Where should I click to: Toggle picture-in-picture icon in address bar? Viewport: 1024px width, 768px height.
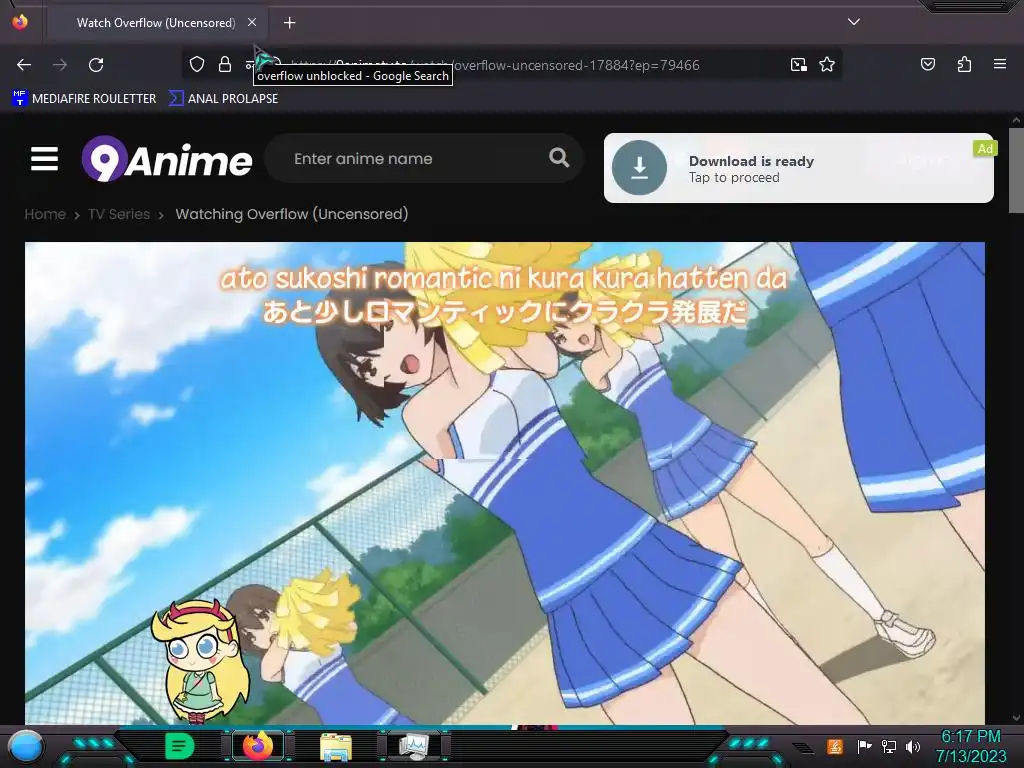(x=798, y=65)
